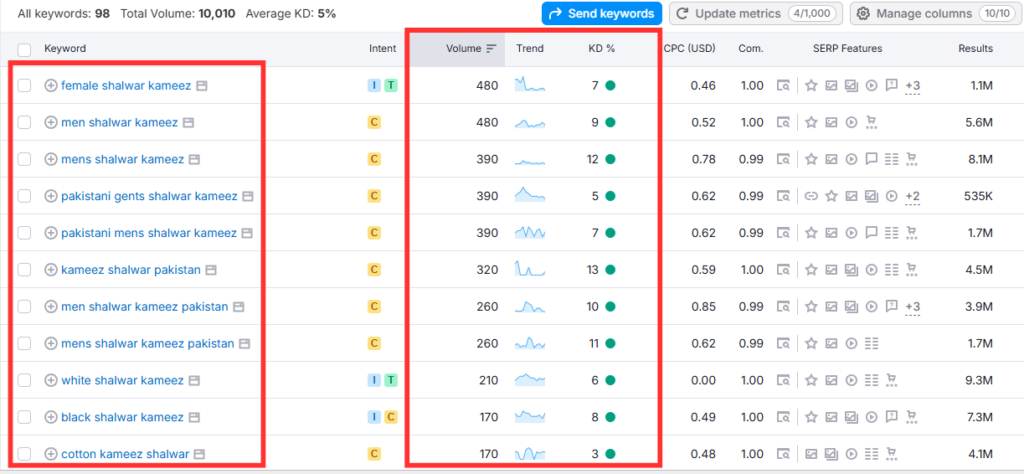
Task: Sort by the CPC (USD) column header
Action: click(690, 48)
